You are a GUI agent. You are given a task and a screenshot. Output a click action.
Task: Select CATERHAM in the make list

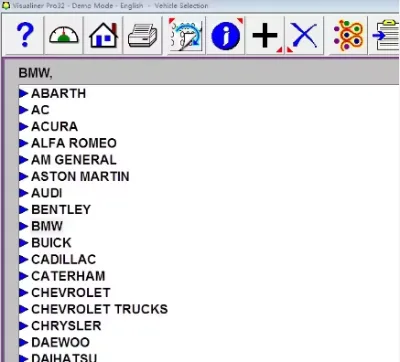click(68, 276)
